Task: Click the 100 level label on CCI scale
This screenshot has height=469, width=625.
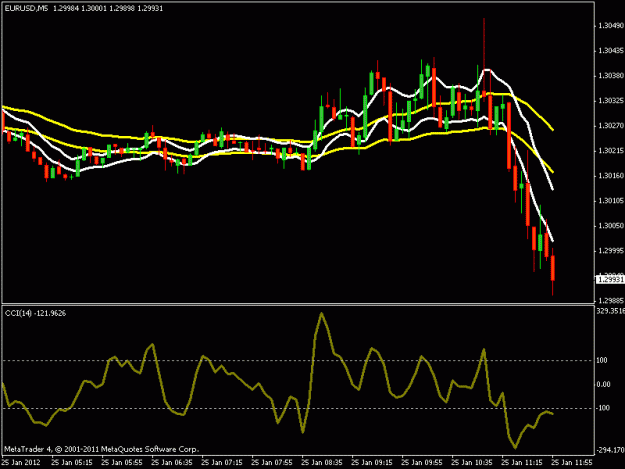Action: 602,361
